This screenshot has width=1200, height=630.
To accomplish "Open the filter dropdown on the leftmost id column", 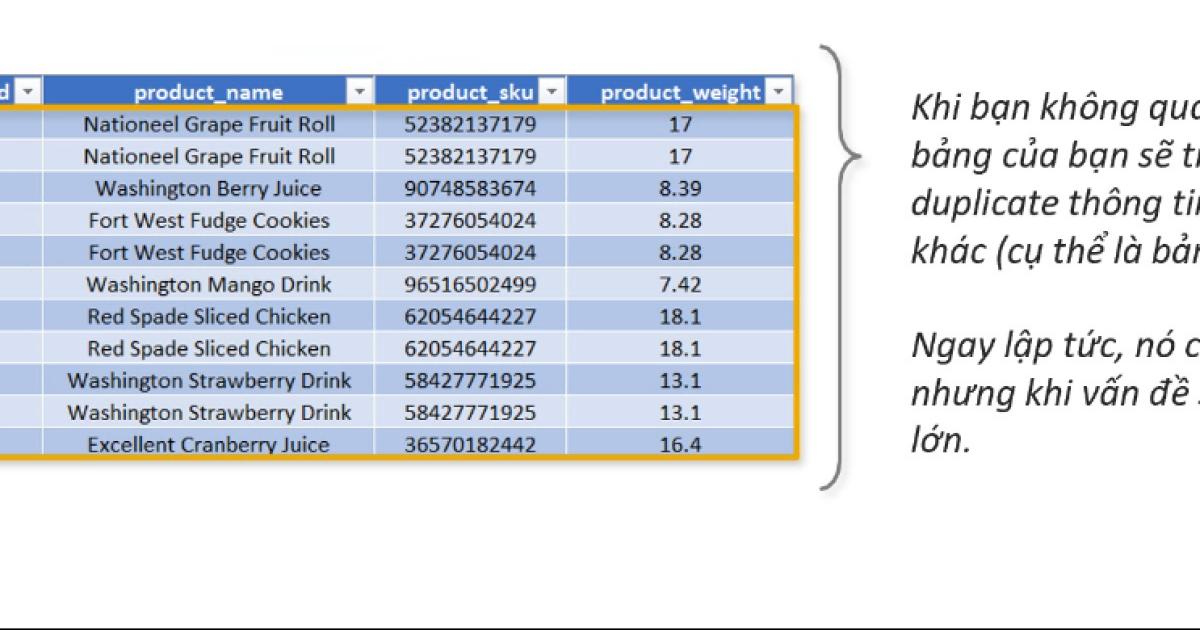I will pyautogui.click(x=27, y=92).
